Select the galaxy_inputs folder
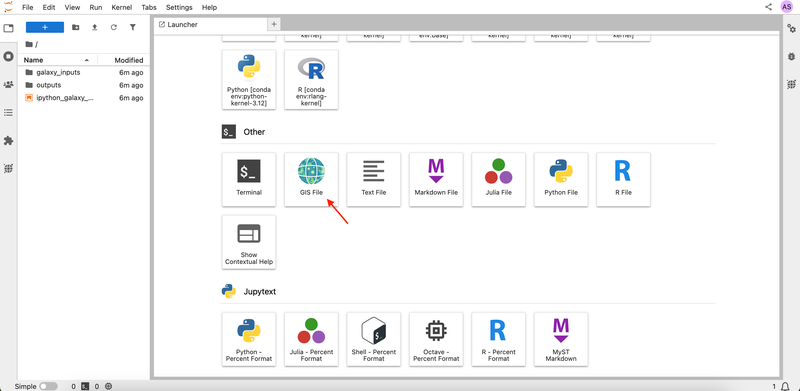The image size is (800, 391). click(84, 72)
